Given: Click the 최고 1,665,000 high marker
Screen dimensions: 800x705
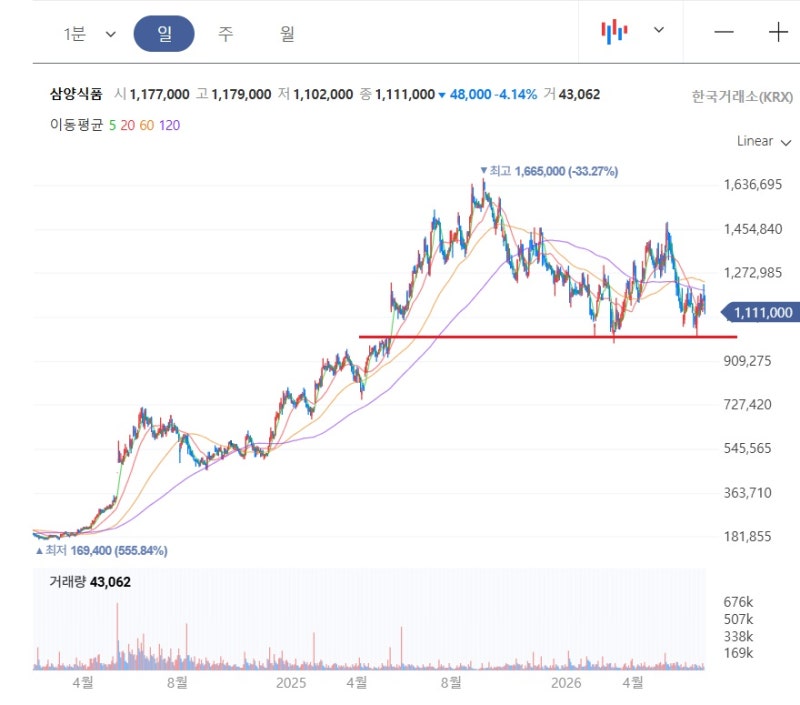Looking at the screenshot, I should [x=549, y=171].
